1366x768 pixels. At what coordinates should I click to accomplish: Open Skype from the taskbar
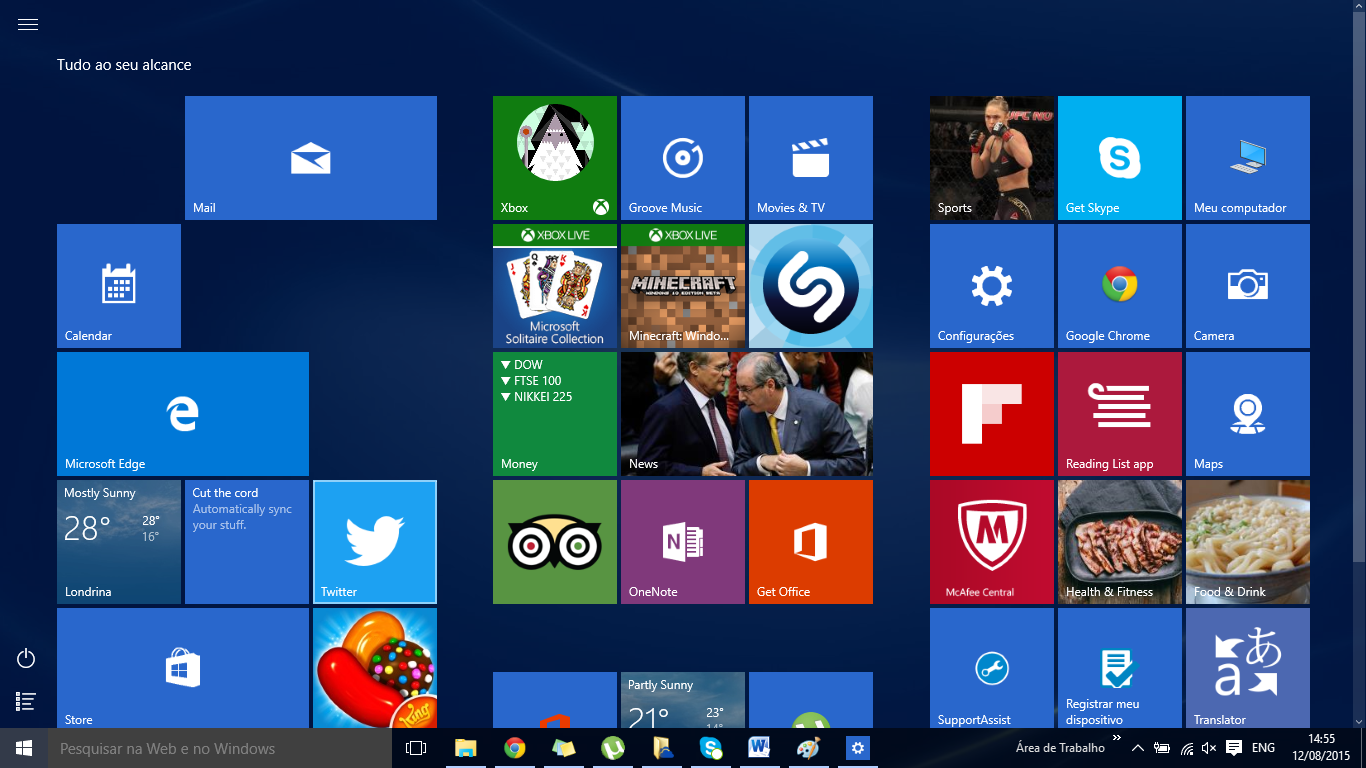711,748
